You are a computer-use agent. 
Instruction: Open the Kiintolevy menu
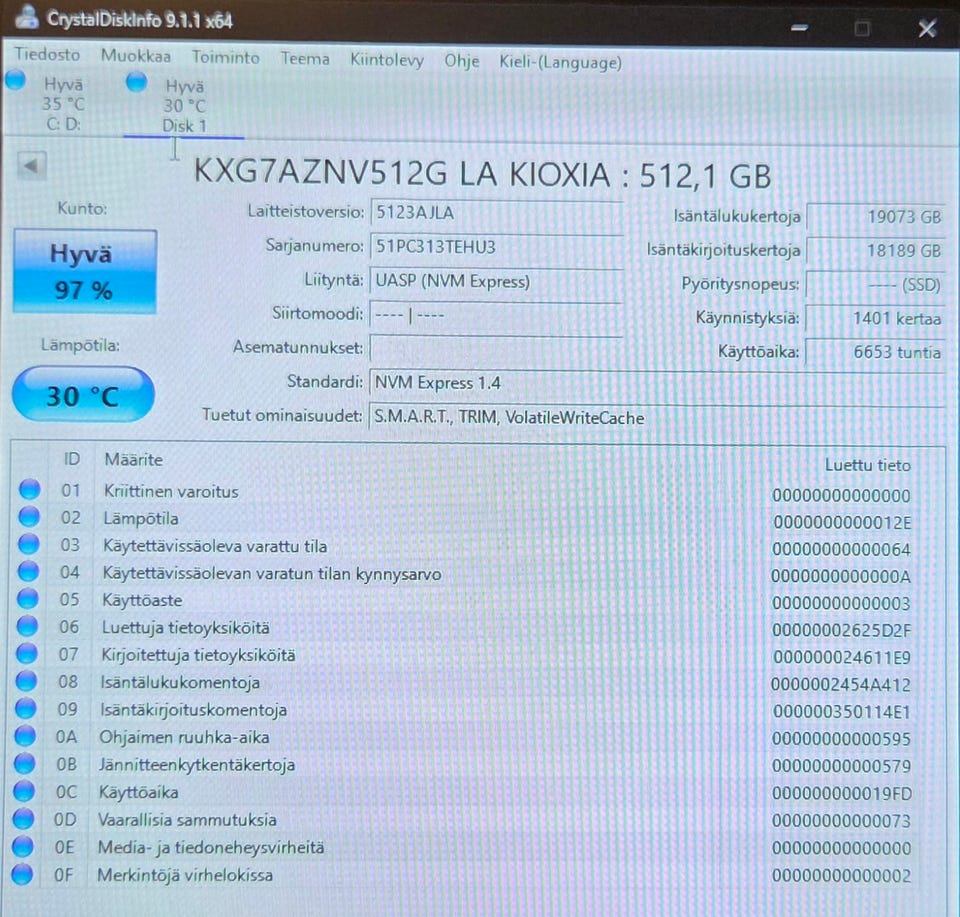(387, 60)
